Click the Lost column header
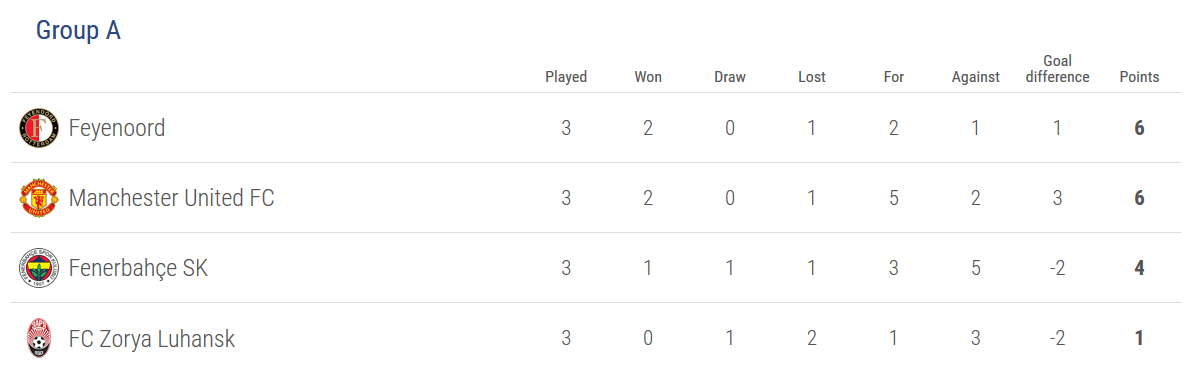Viewport: 1197px width, 372px height. pyautogui.click(x=811, y=77)
